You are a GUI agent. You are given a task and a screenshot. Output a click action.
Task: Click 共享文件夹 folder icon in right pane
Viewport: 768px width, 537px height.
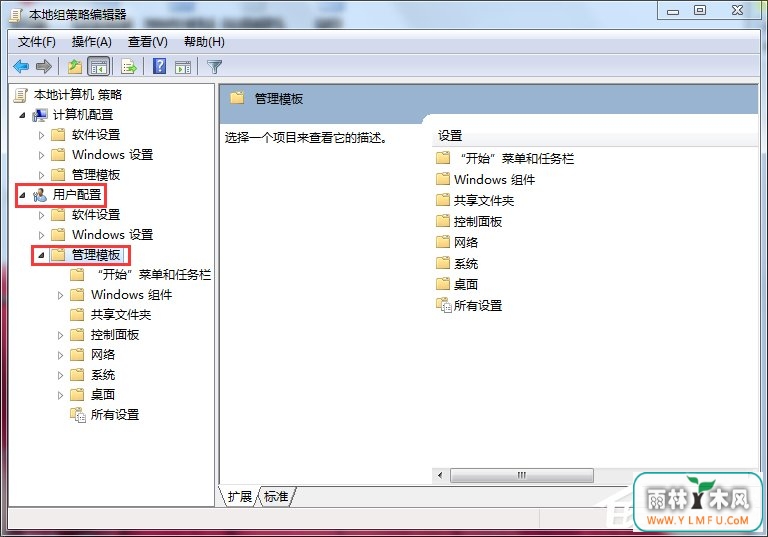[x=443, y=200]
